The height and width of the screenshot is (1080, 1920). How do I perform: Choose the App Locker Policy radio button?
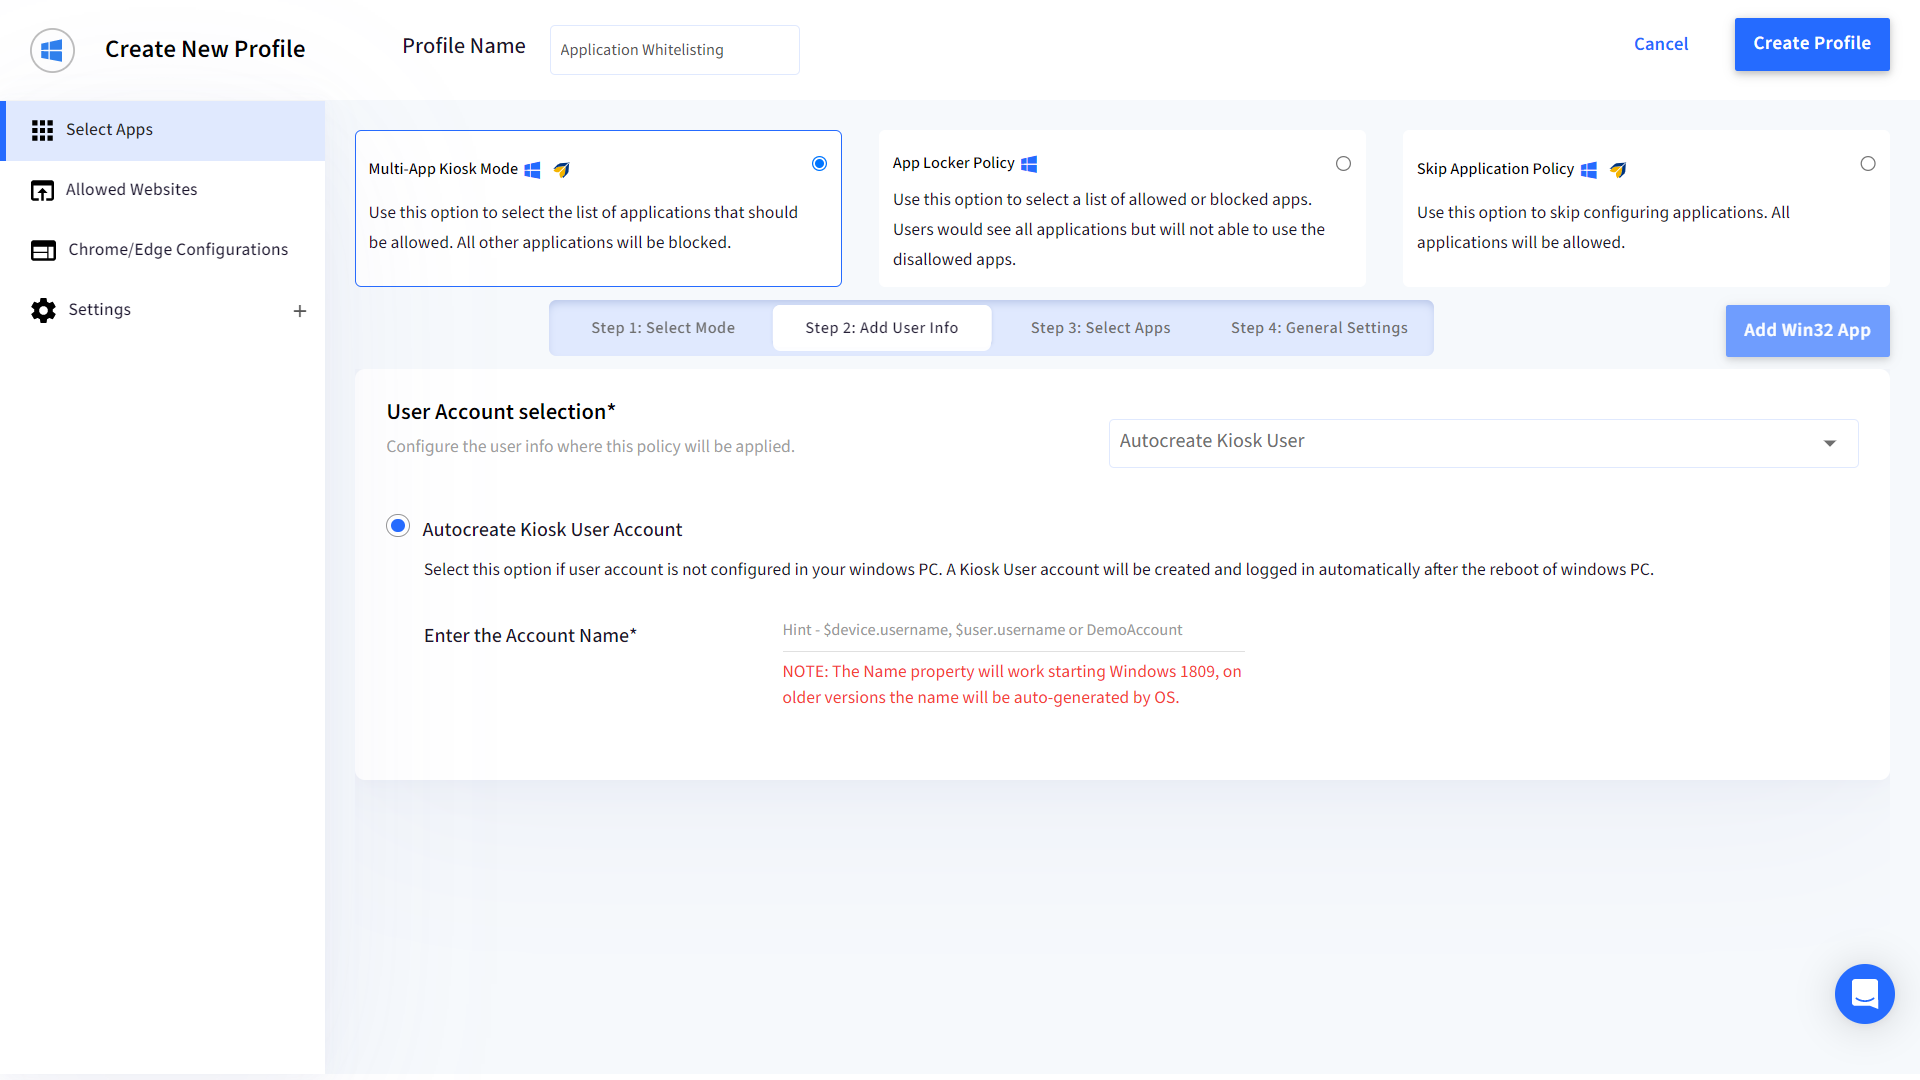tap(1343, 163)
